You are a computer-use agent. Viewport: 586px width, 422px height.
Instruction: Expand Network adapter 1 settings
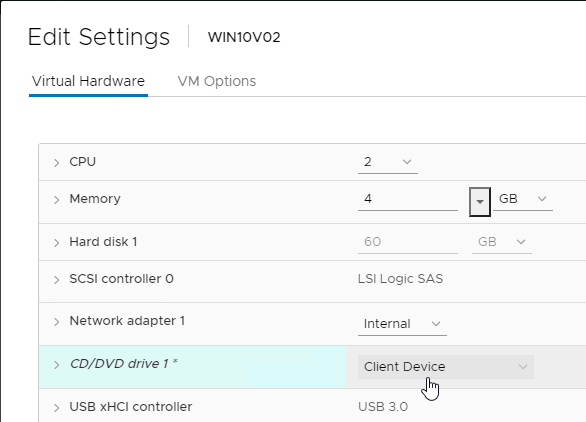[x=56, y=322]
